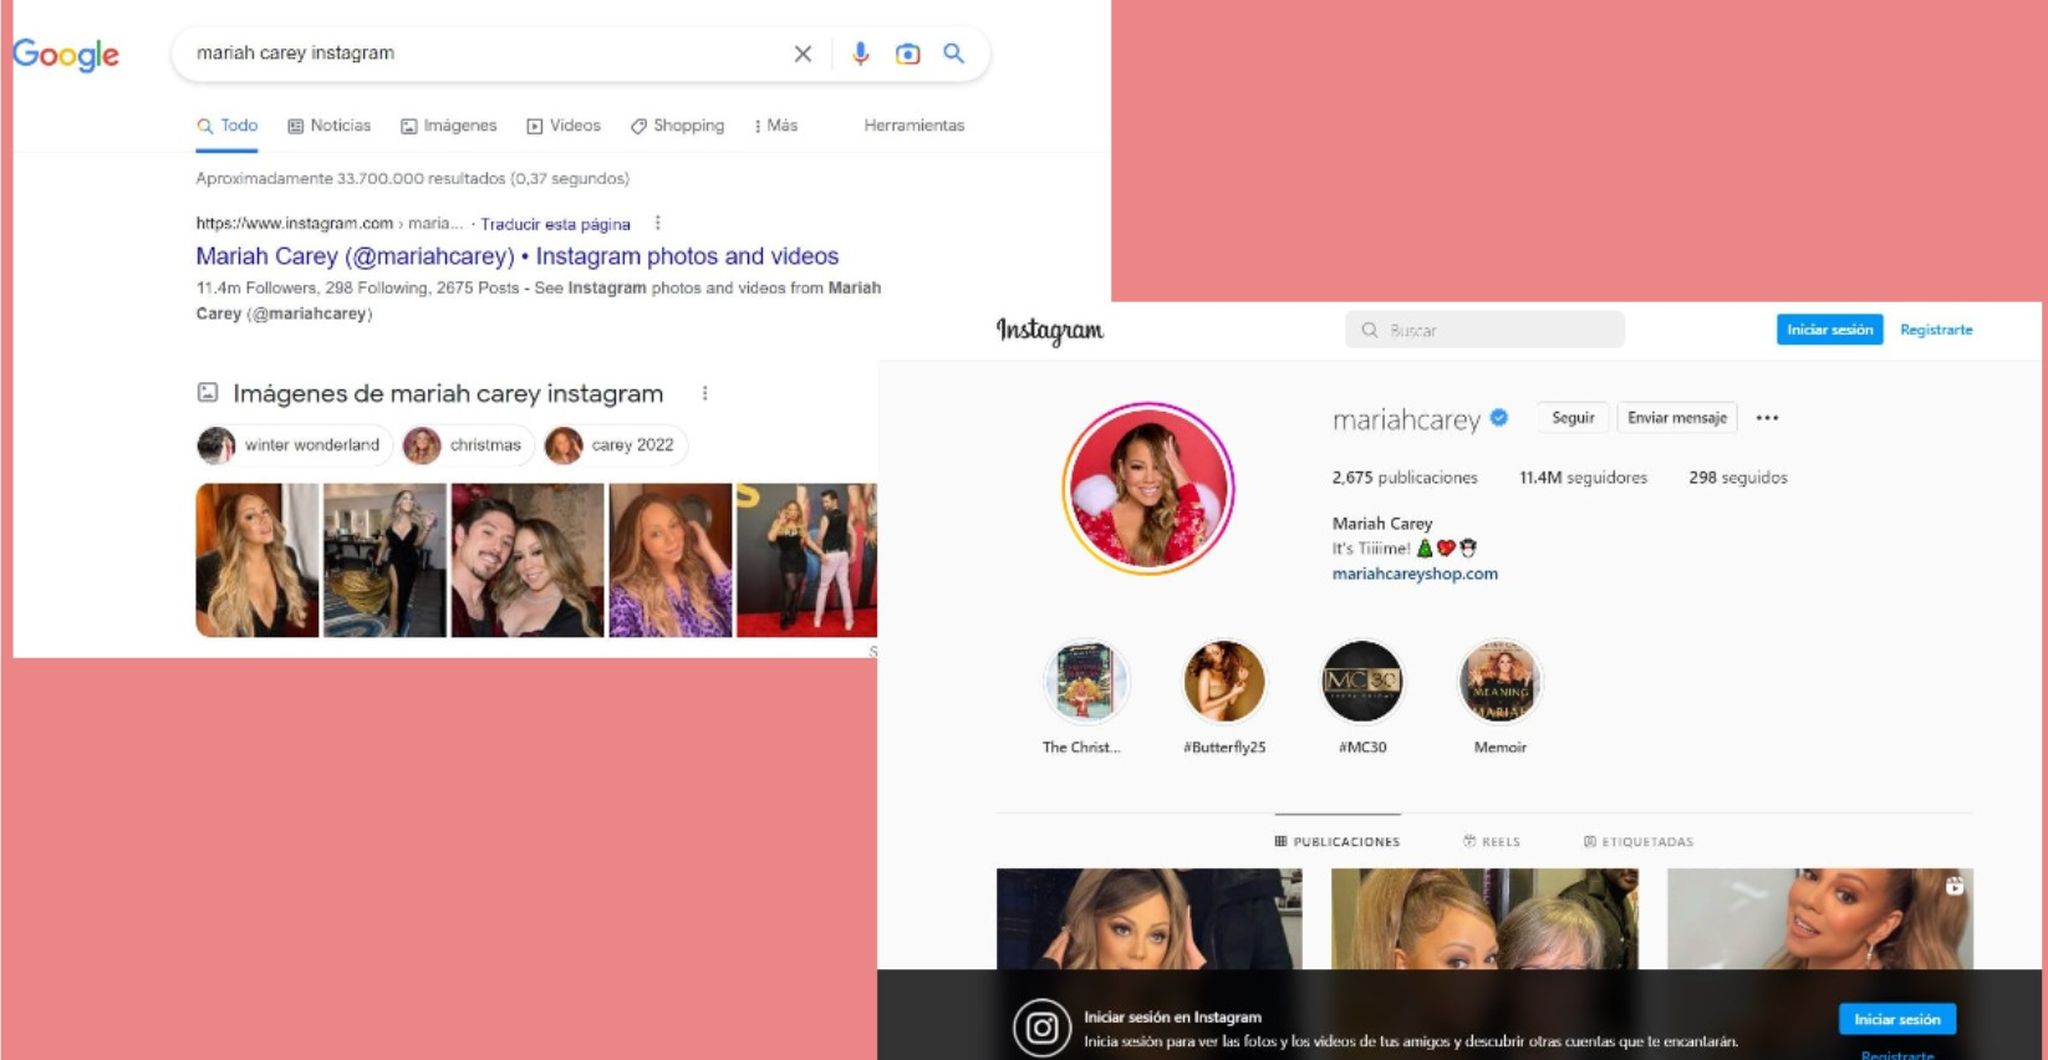Image resolution: width=2048 pixels, height=1060 pixels.
Task: Open second Instagram post thumbnail
Action: point(1485,918)
